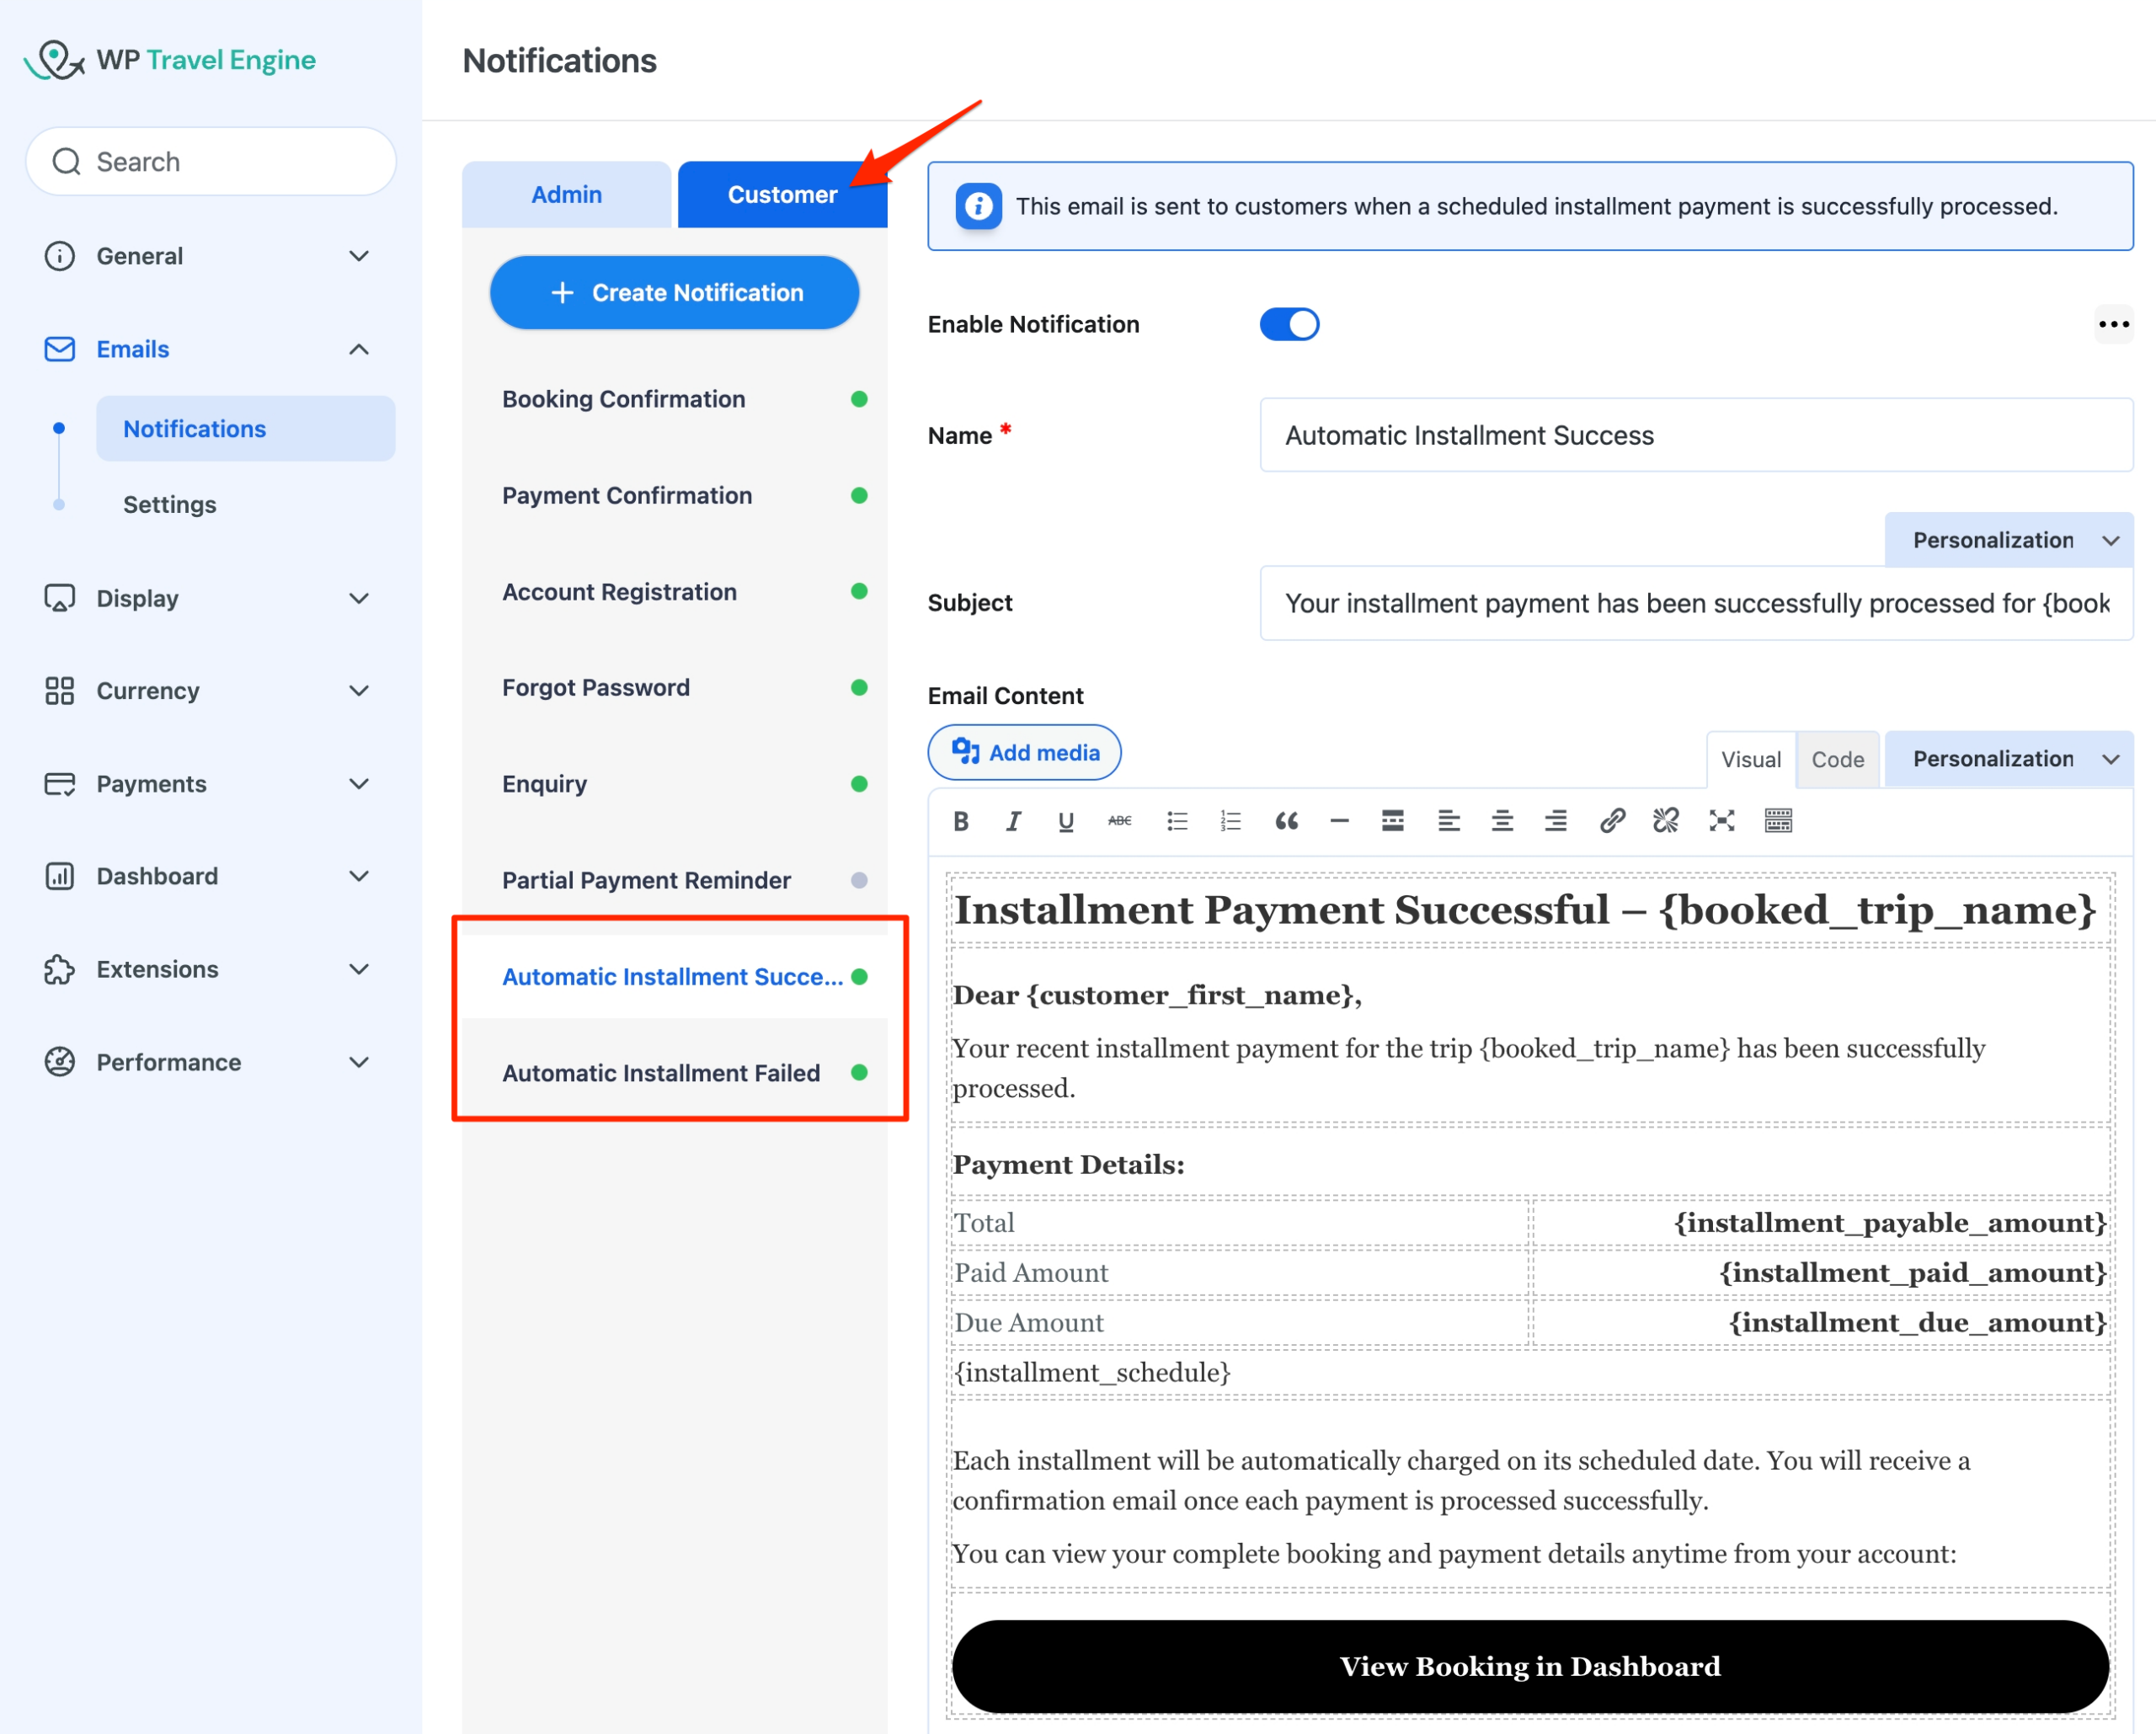The image size is (2156, 1734).
Task: Select Automatic Installment Failed notification
Action: (x=661, y=1072)
